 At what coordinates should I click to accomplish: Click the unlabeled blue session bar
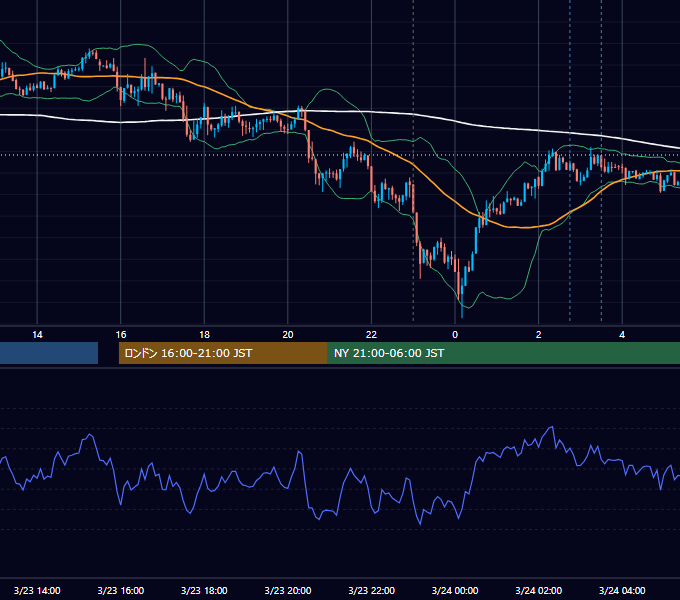click(49, 353)
